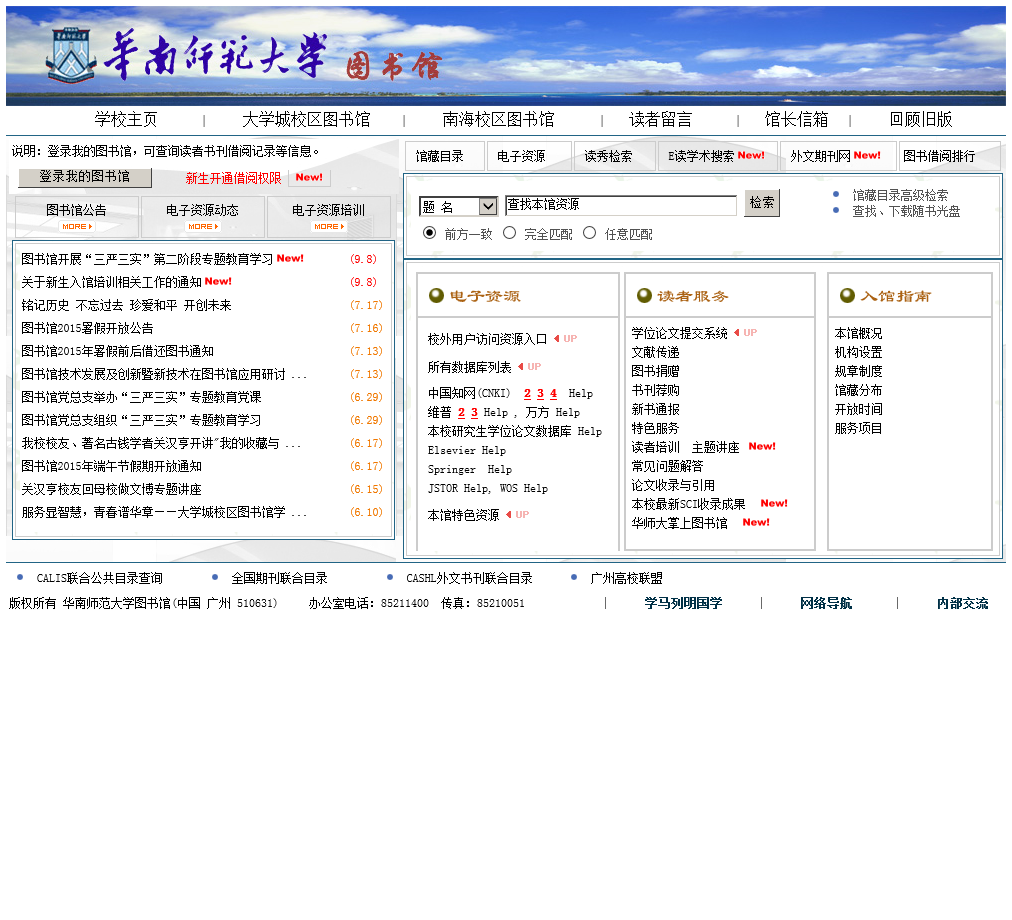Click New! icon beside 新生开通借阅权限
This screenshot has height=920, width=1012.
coord(309,178)
